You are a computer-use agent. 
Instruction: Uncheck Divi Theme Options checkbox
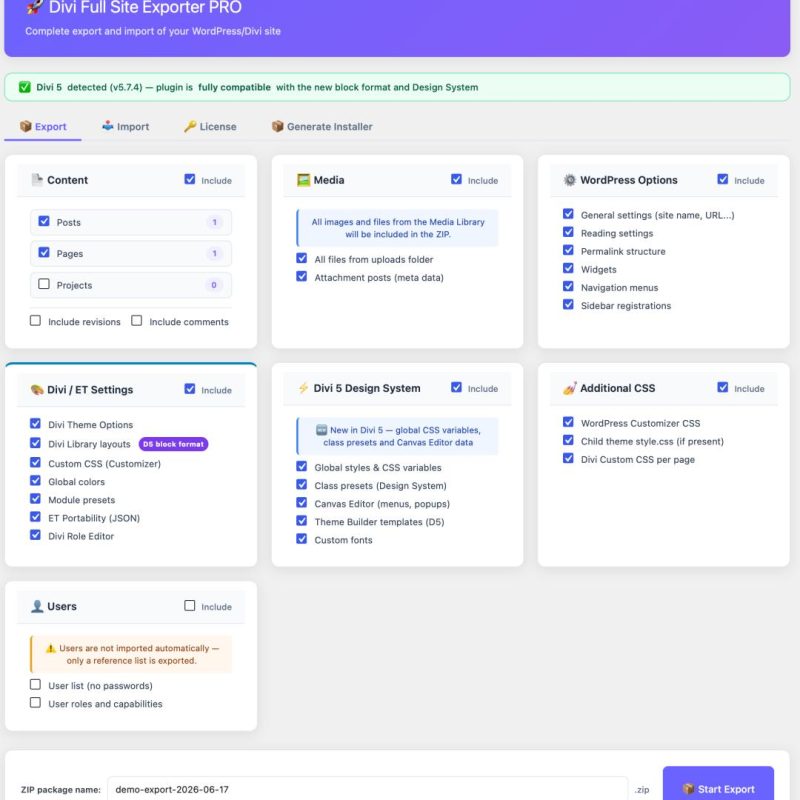(x=35, y=423)
